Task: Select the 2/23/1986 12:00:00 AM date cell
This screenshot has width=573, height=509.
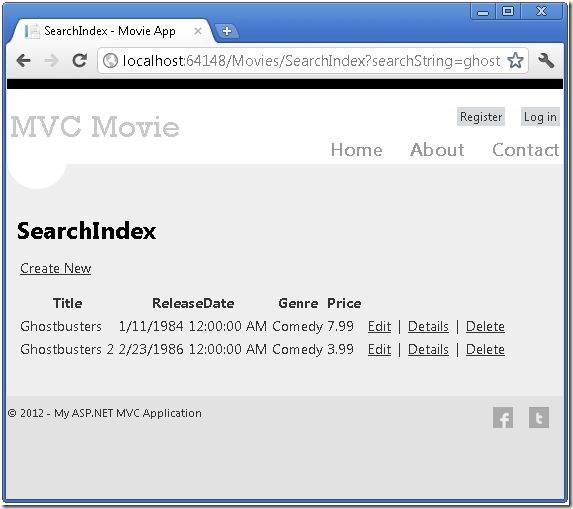Action: 193,349
